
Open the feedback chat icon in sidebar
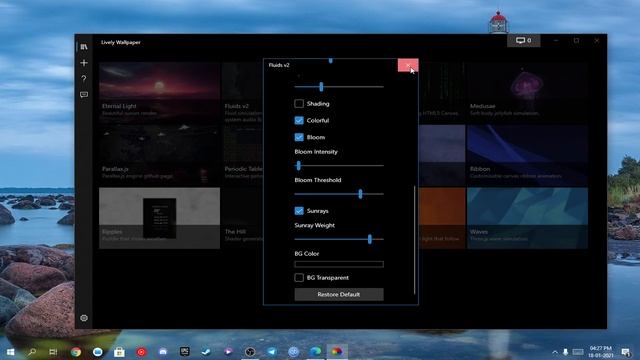(84, 95)
